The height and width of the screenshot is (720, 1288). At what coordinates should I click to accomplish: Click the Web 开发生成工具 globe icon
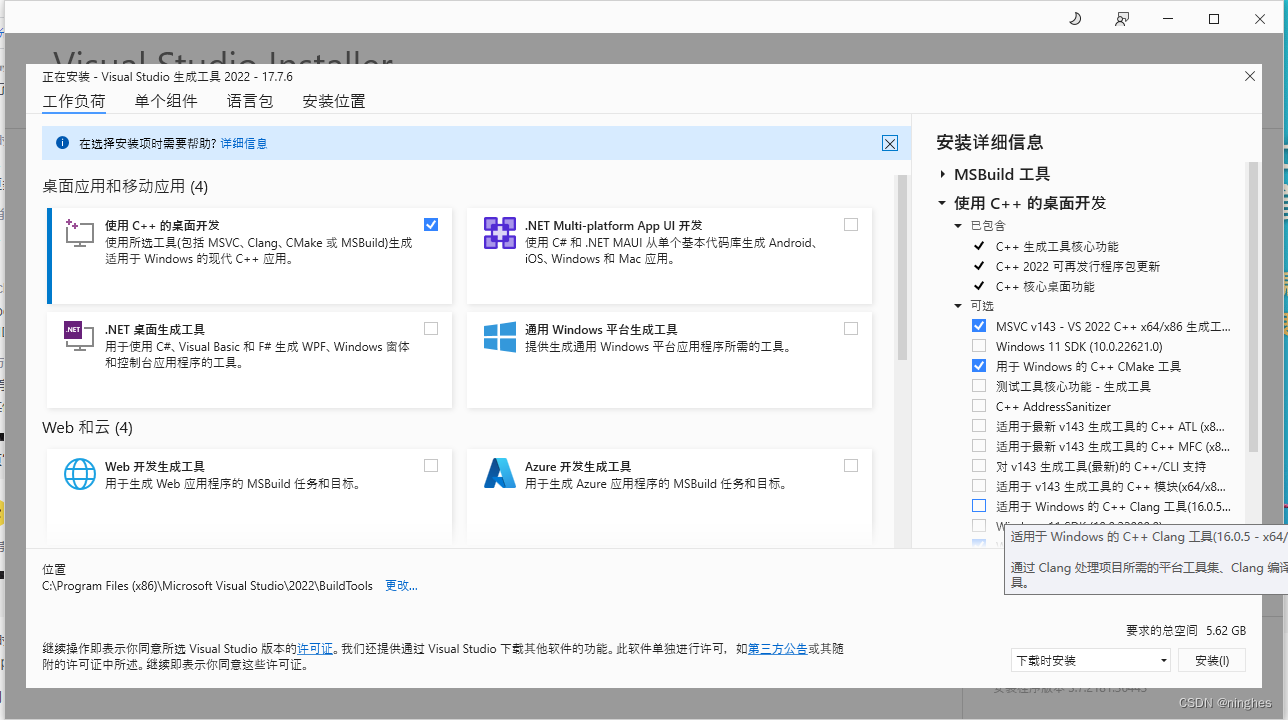click(x=80, y=474)
